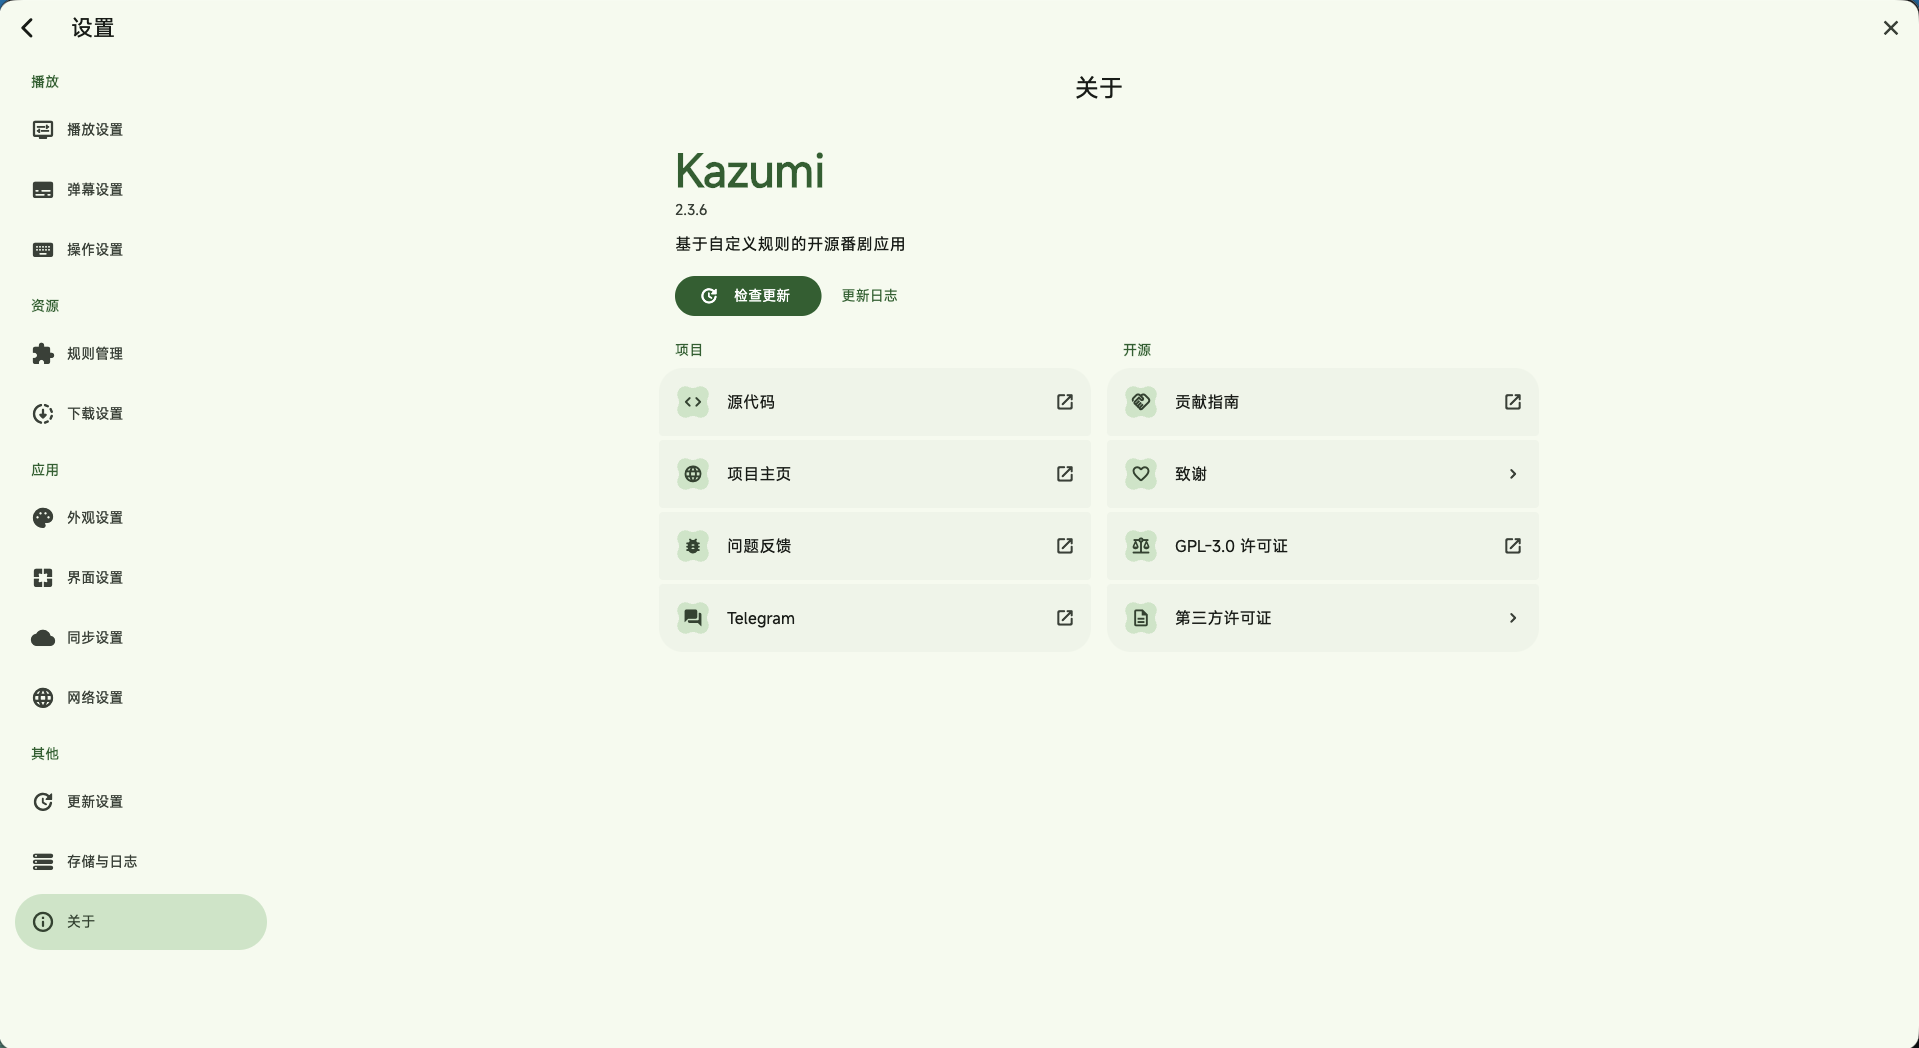Viewport: 1919px width, 1048px height.
Task: Click the globe icon beside 项目主页
Action: pyautogui.click(x=693, y=474)
